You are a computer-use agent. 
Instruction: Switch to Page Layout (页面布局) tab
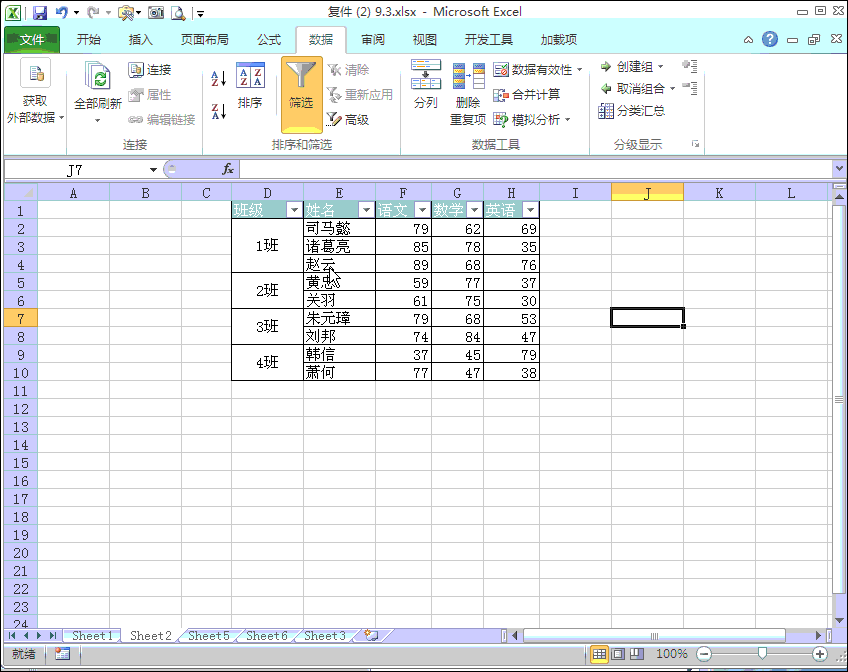(x=204, y=39)
